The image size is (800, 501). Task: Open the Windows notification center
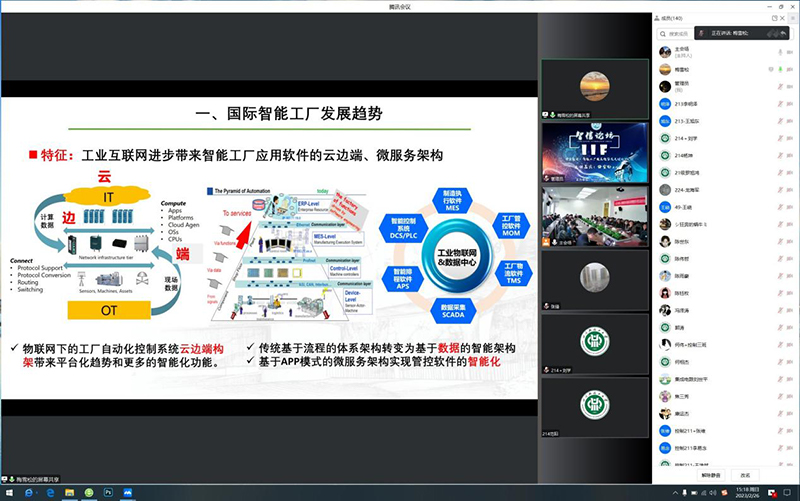pos(789,493)
